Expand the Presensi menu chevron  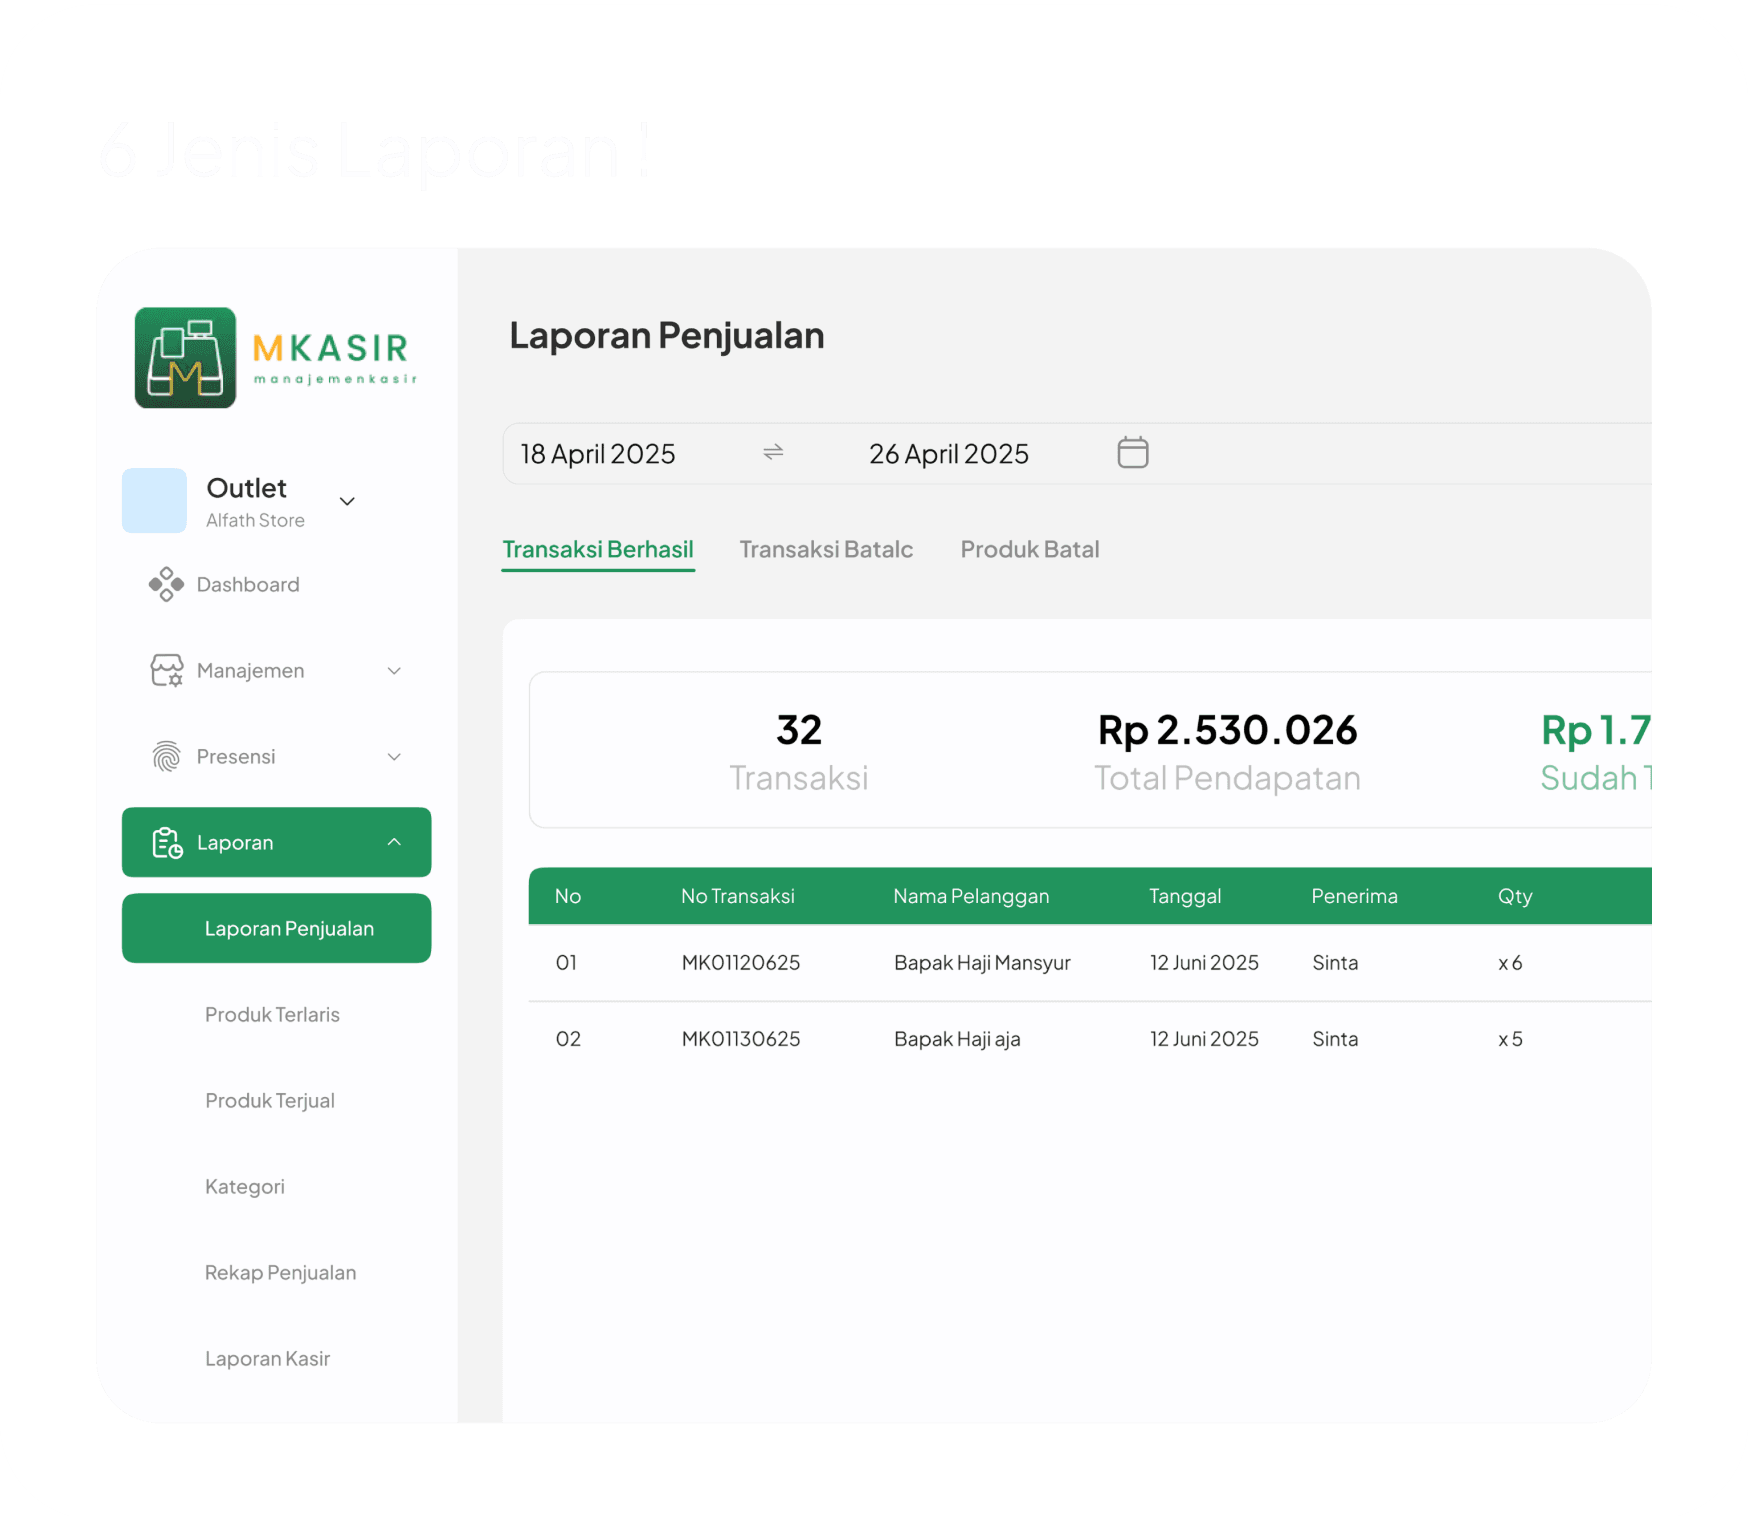click(394, 756)
